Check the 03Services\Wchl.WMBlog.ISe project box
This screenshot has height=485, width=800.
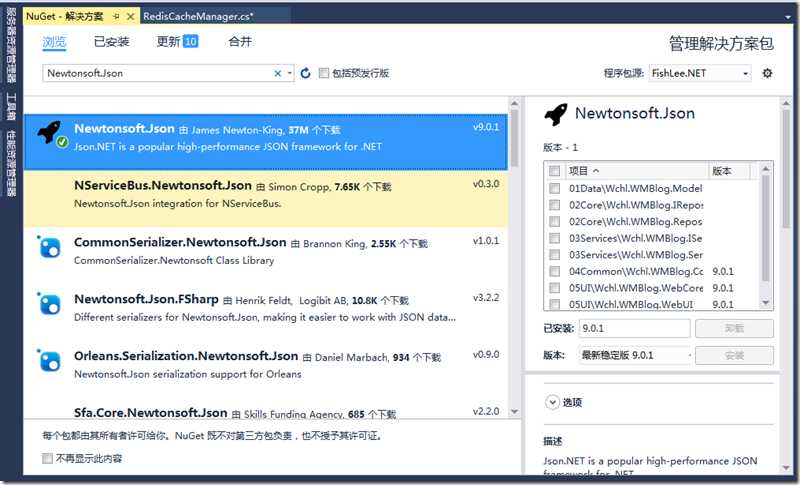(555, 238)
